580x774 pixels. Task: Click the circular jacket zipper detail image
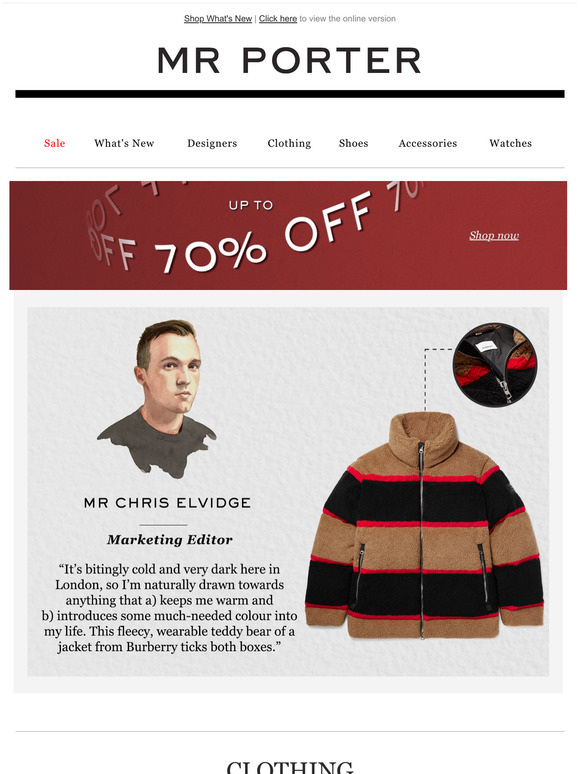coord(495,364)
